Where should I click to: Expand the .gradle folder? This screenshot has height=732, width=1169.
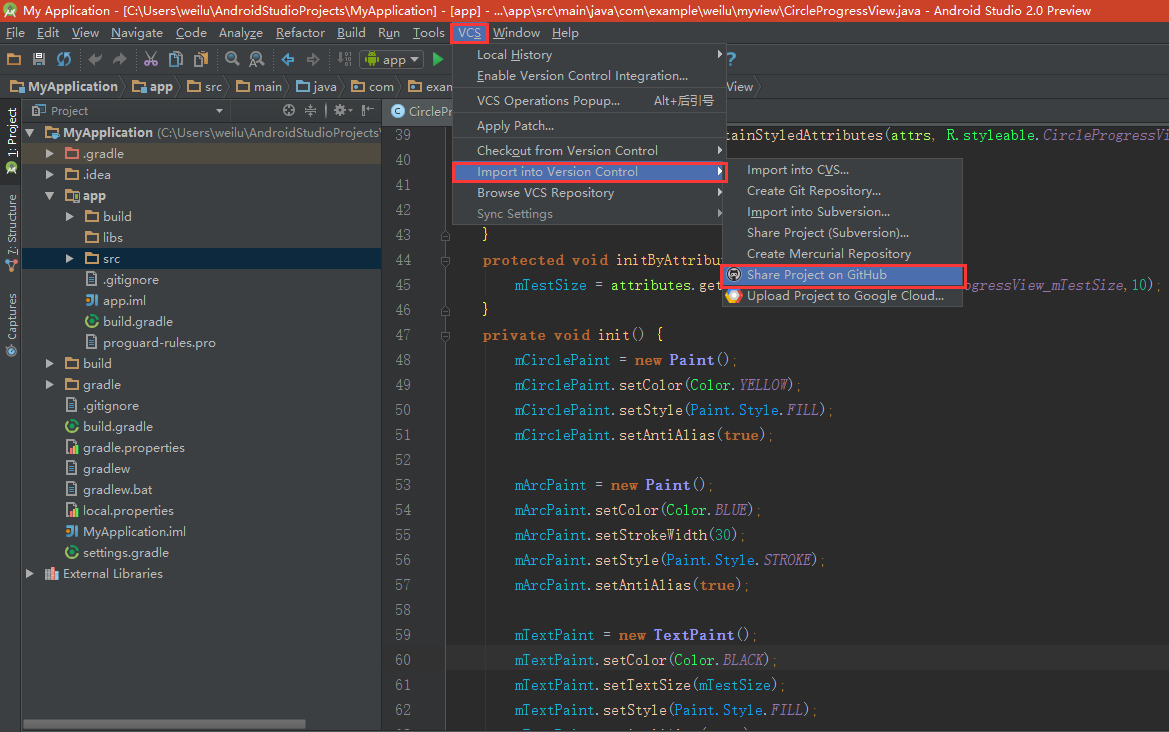click(49, 154)
